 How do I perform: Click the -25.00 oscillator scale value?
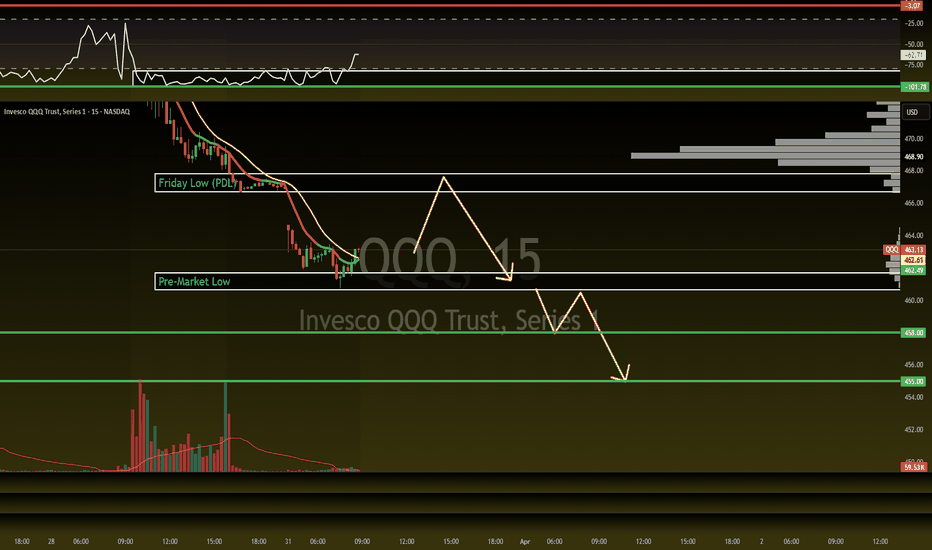tap(914, 23)
